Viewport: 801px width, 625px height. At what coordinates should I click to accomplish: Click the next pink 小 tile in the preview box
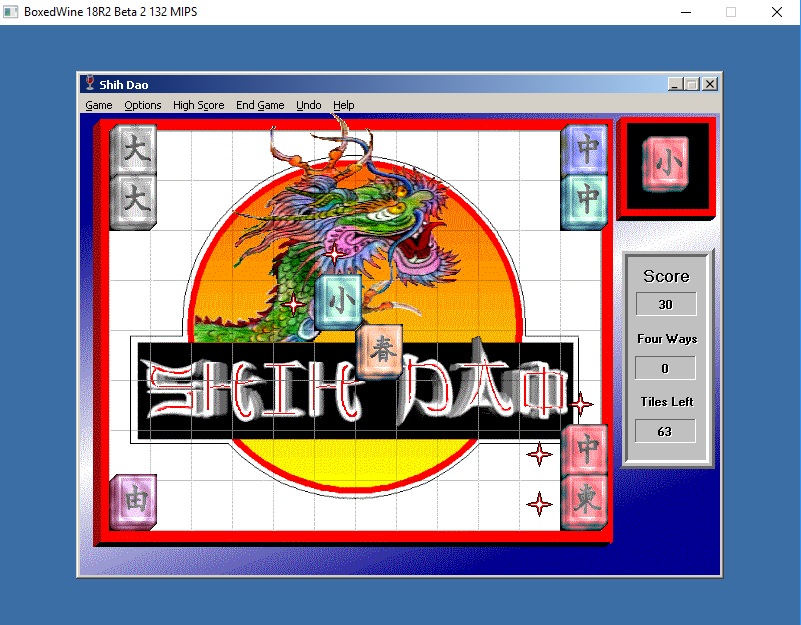(666, 164)
